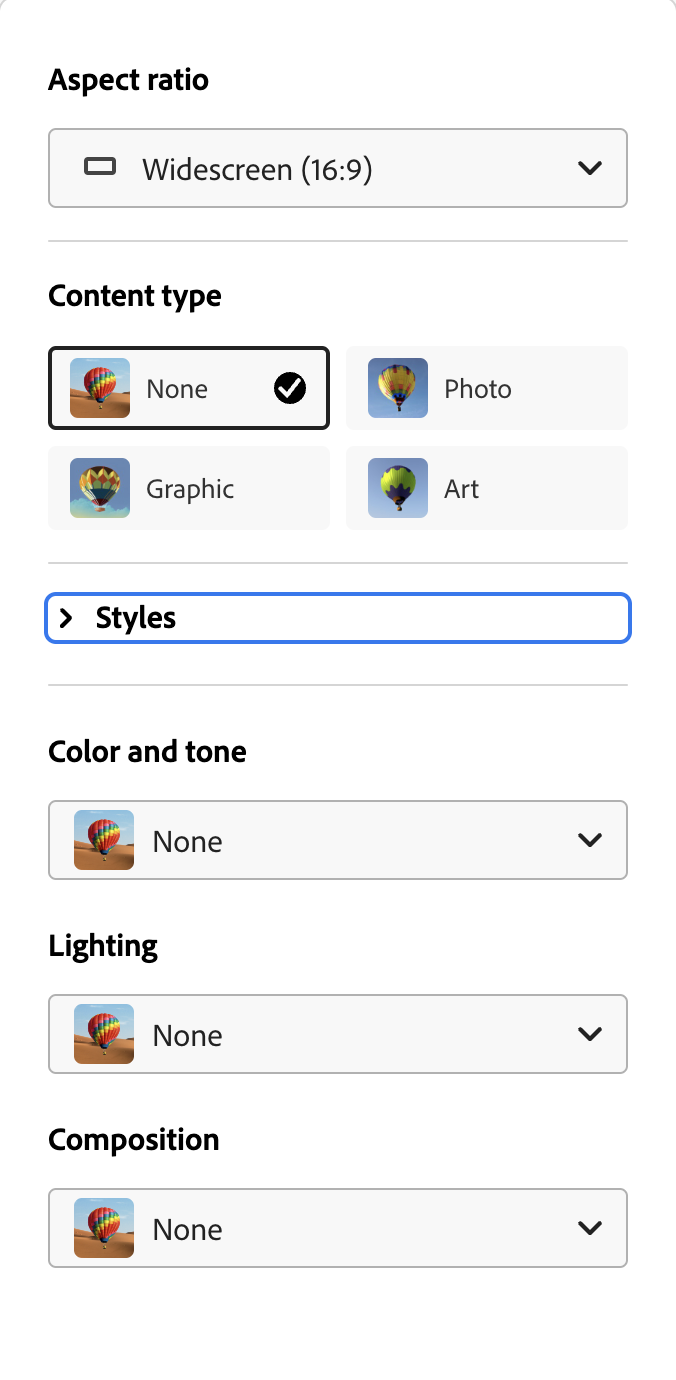
Task: Click the None text in Lighting field
Action: click(187, 1035)
